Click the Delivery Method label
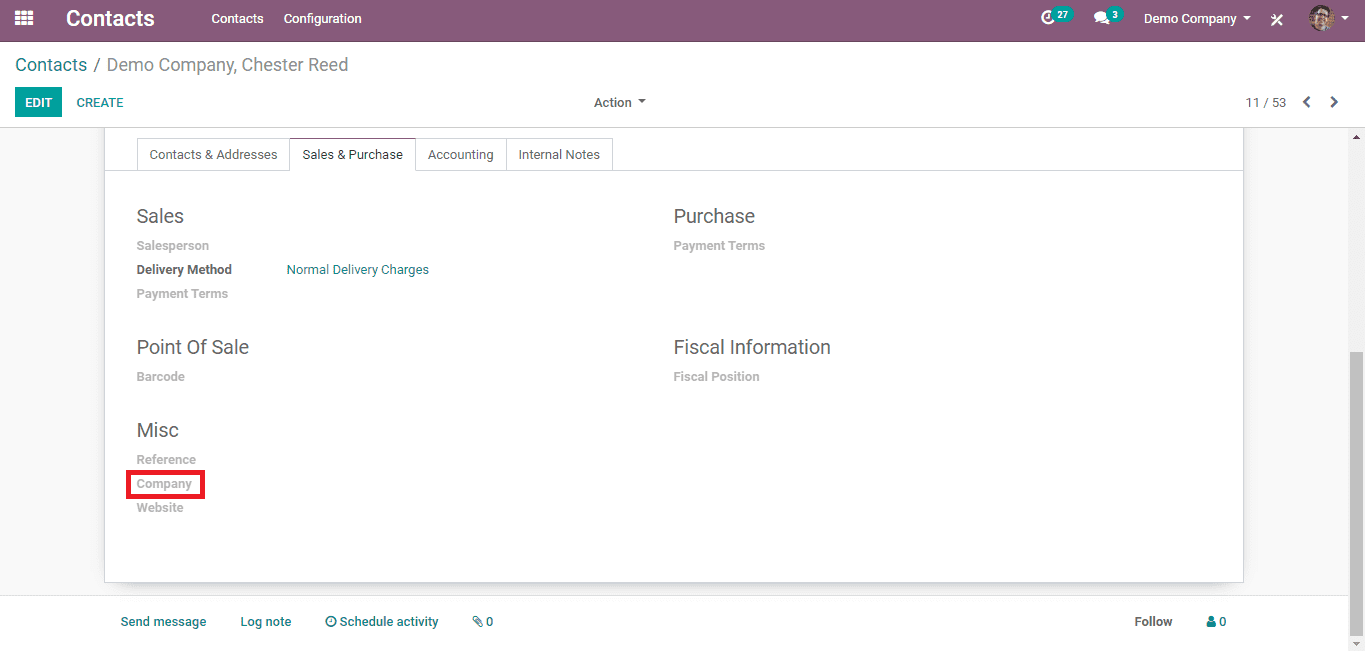 [x=184, y=270]
